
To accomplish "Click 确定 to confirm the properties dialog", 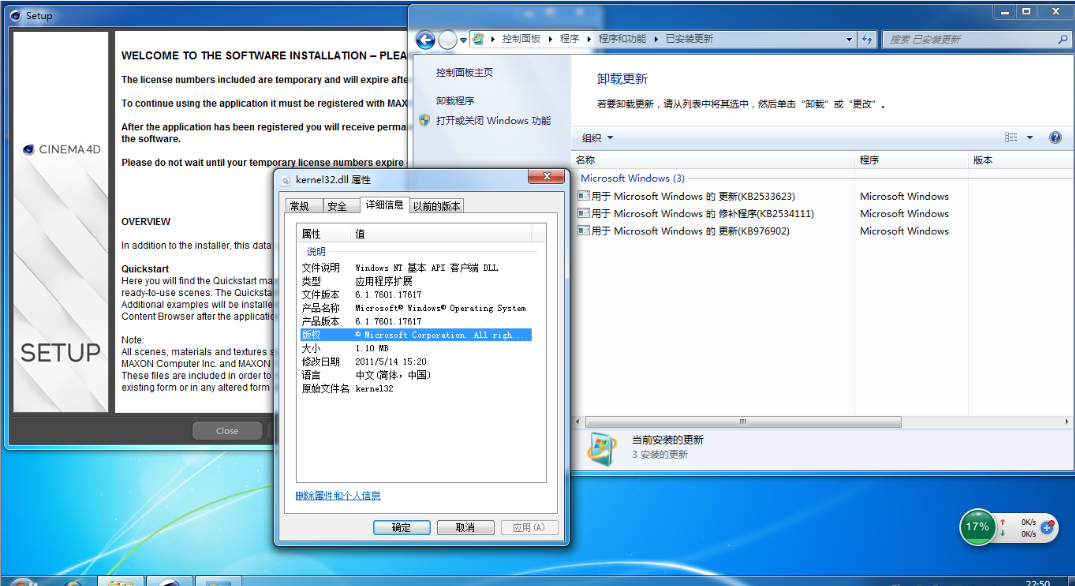I will pyautogui.click(x=401, y=527).
